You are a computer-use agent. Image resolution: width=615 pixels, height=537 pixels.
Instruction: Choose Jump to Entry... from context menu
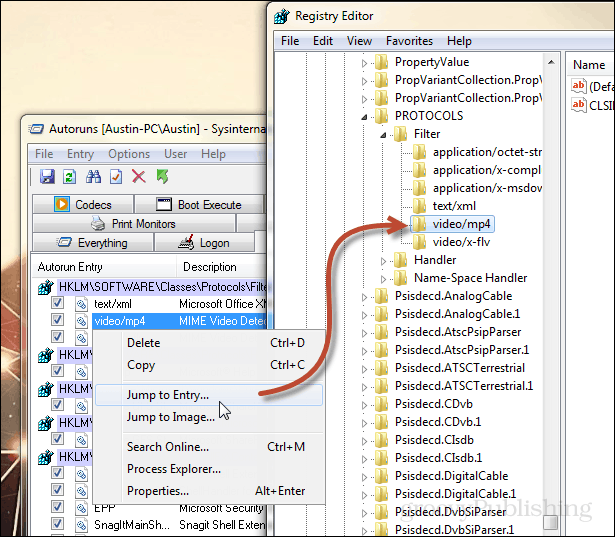(x=209, y=395)
